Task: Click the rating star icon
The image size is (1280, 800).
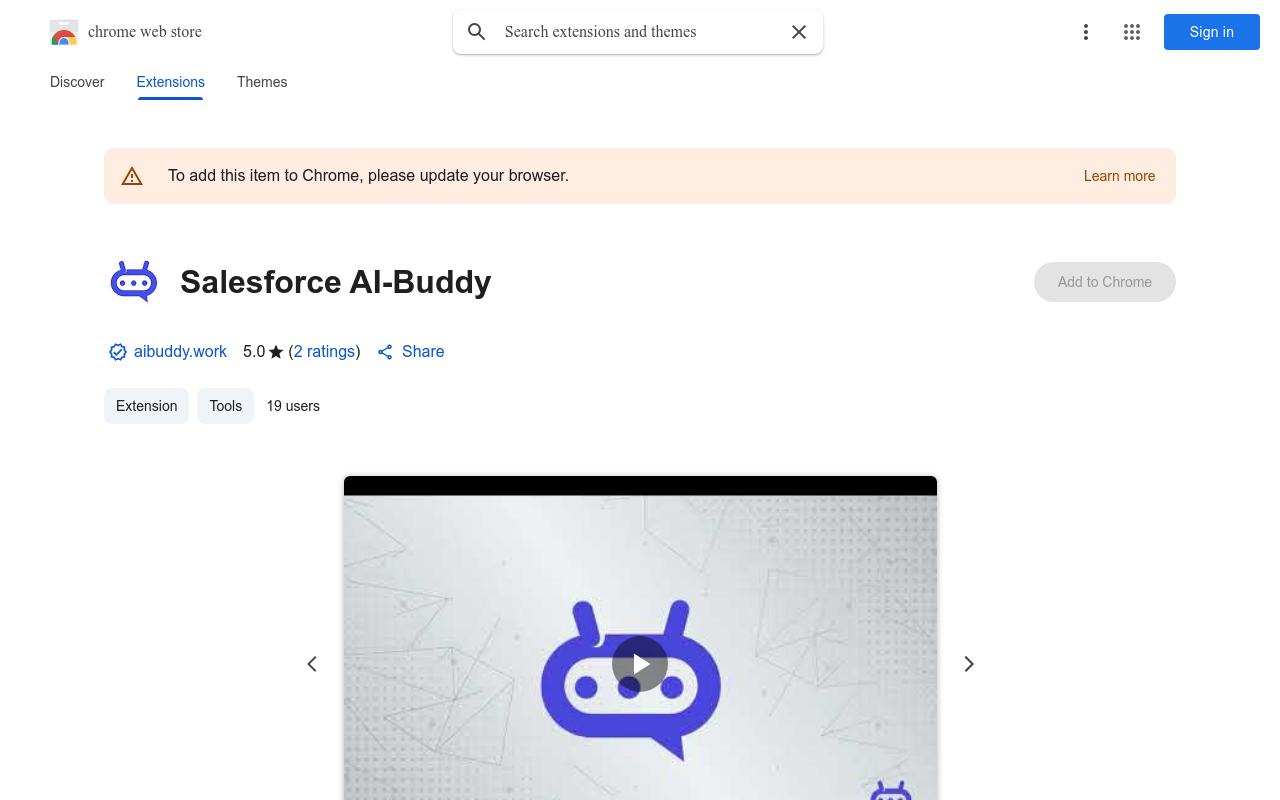Action: coord(276,352)
